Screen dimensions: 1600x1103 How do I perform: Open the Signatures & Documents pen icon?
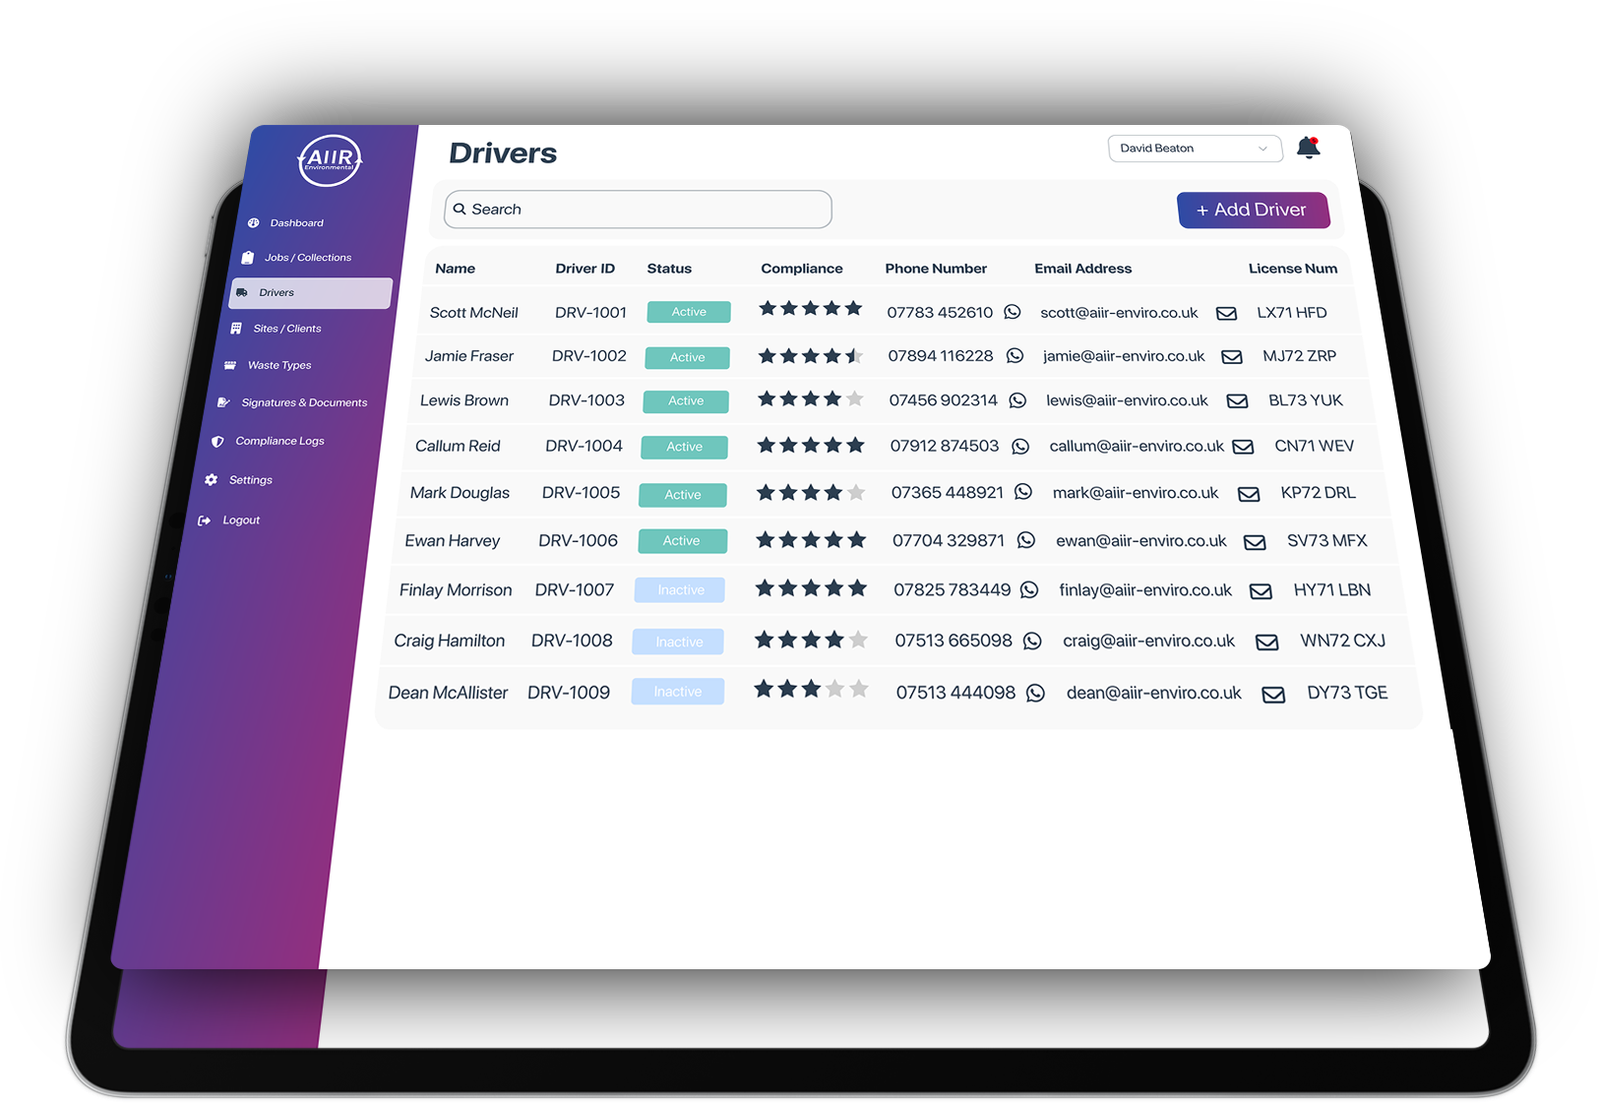224,402
